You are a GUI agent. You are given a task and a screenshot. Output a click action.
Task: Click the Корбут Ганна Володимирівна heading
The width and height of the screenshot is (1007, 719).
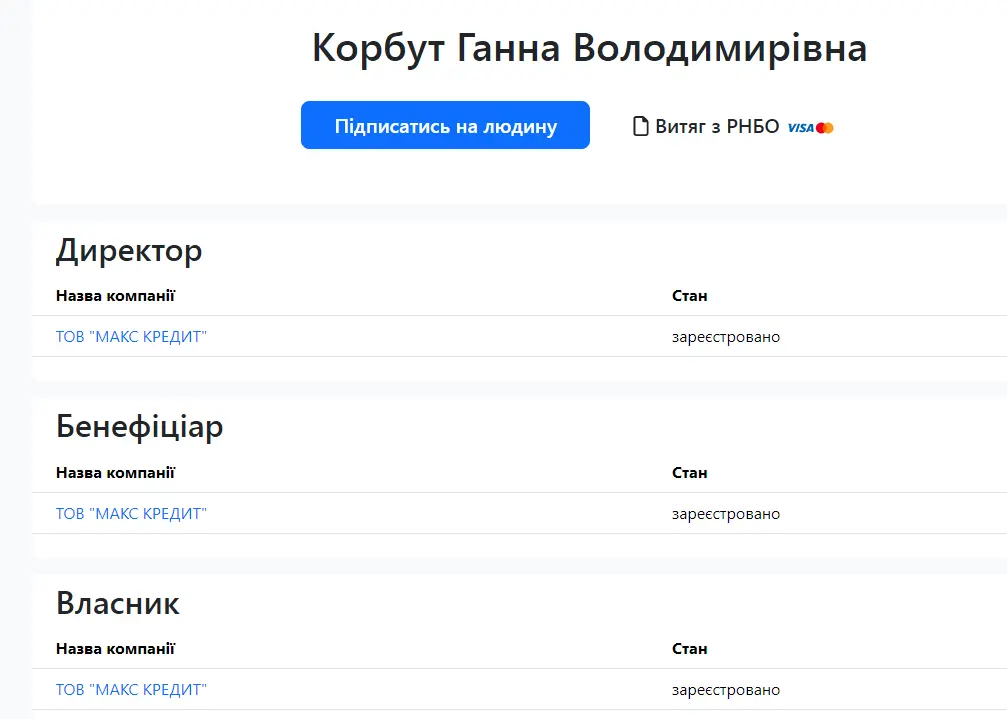coord(590,47)
